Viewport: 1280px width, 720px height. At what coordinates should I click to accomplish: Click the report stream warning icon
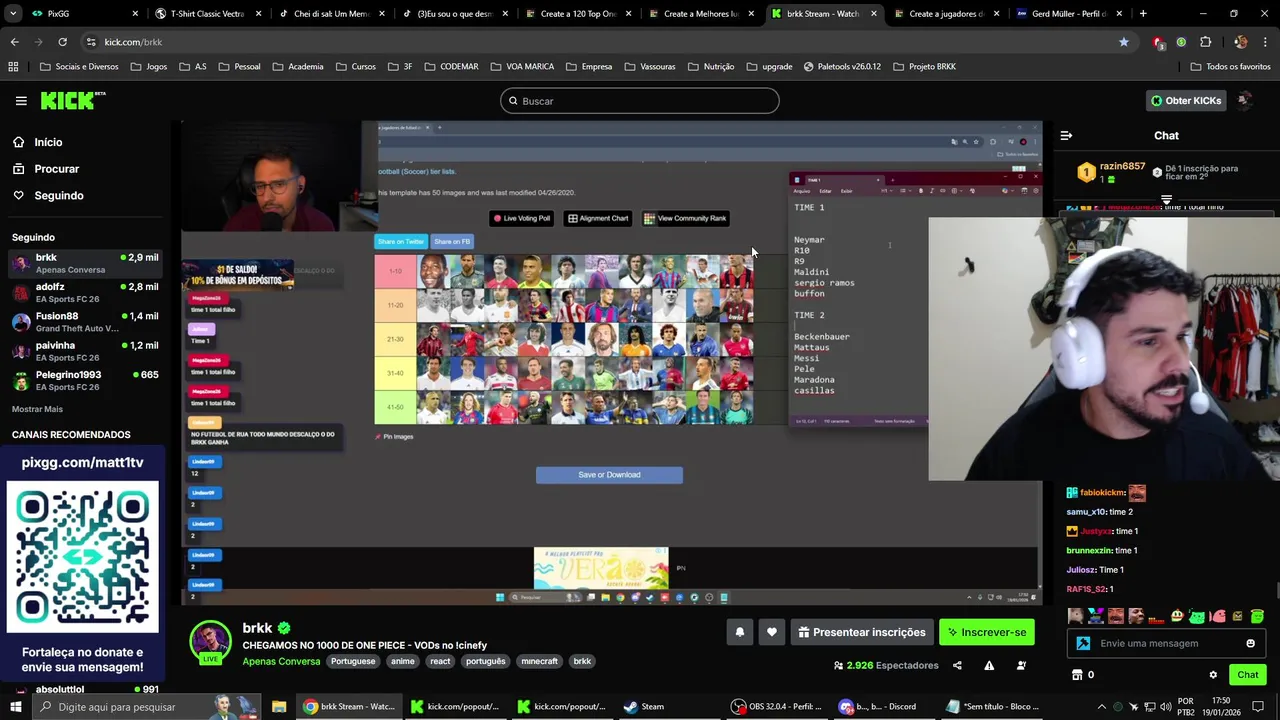(x=989, y=665)
